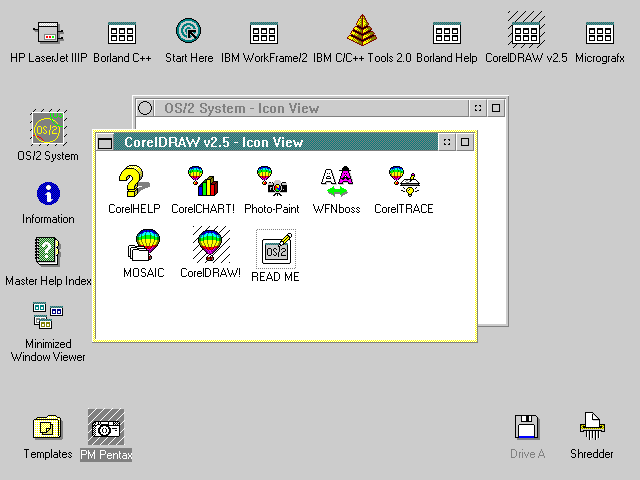Viewport: 640px width, 480px height.
Task: Open the Master Help Index book icon
Action: pos(48,251)
